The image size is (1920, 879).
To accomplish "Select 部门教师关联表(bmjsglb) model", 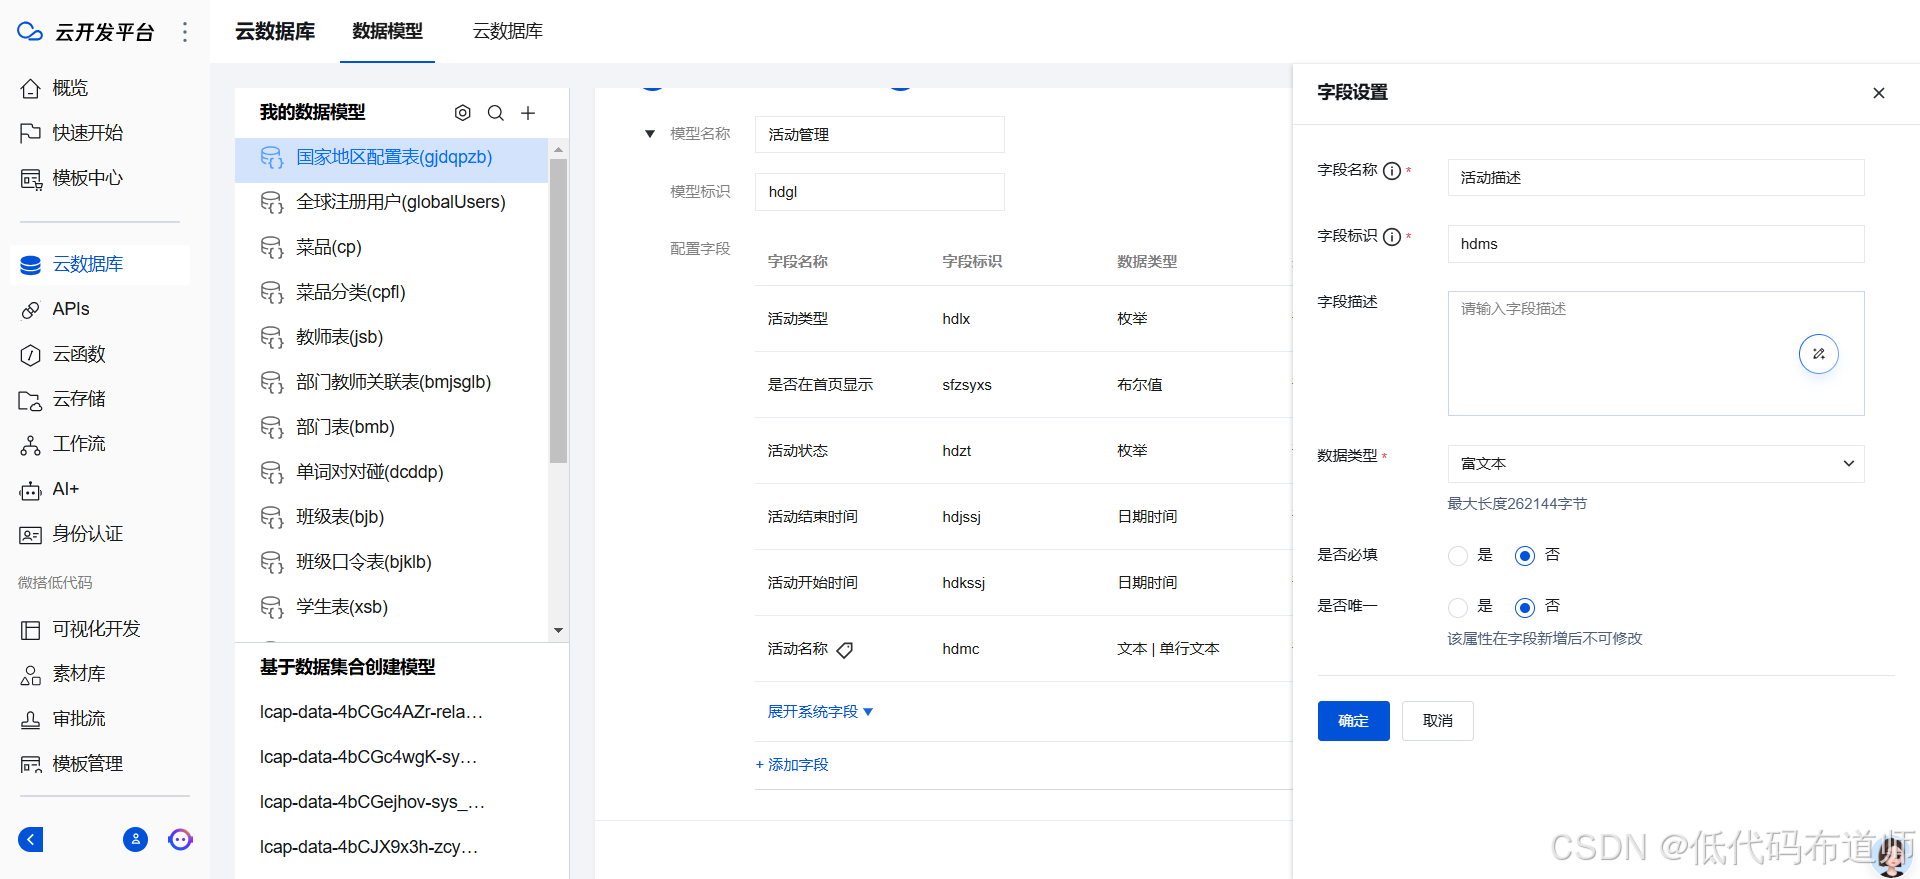I will point(391,383).
